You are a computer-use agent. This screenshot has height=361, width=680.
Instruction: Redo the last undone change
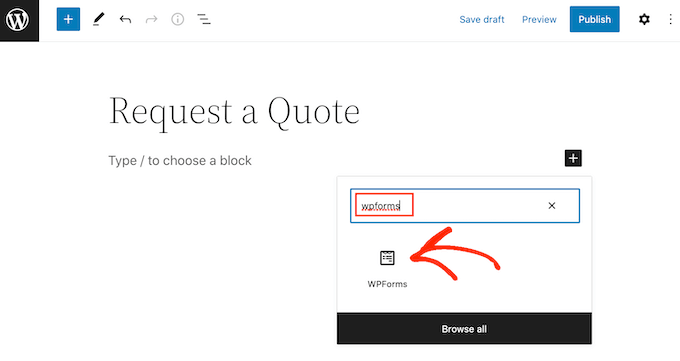(151, 20)
